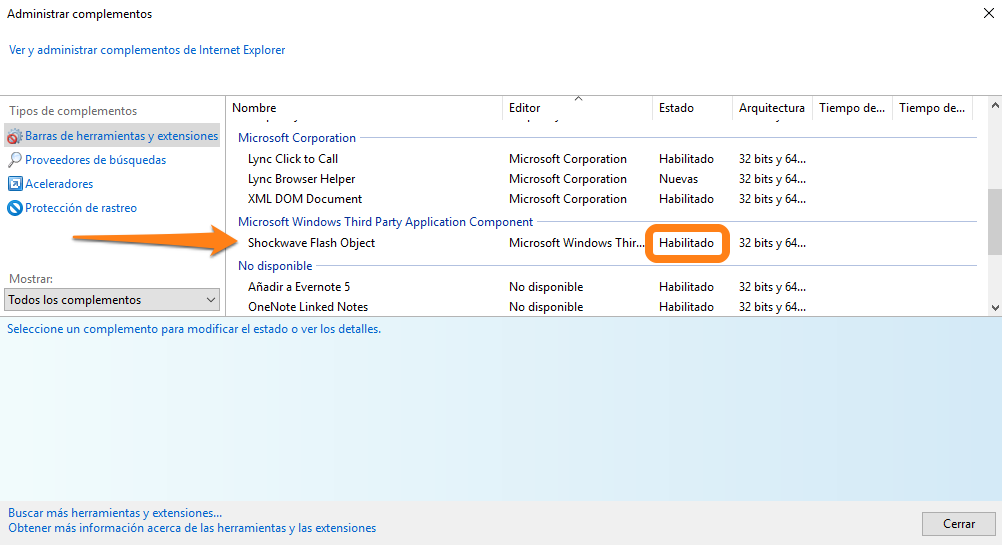Select XML DOM Document add-on
Image resolution: width=1002 pixels, height=545 pixels.
305,199
